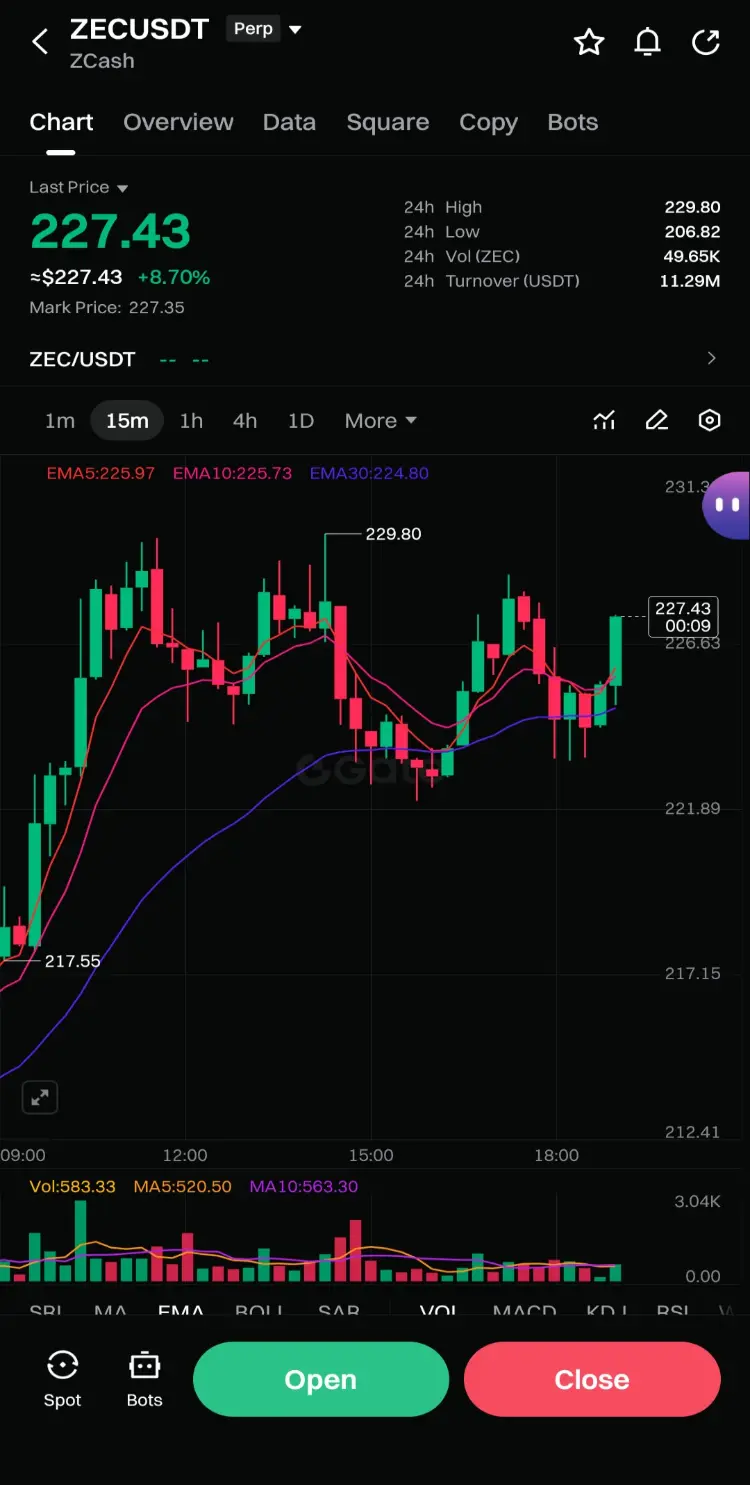Tap the 24h Vol value 49.65K

tap(692, 256)
